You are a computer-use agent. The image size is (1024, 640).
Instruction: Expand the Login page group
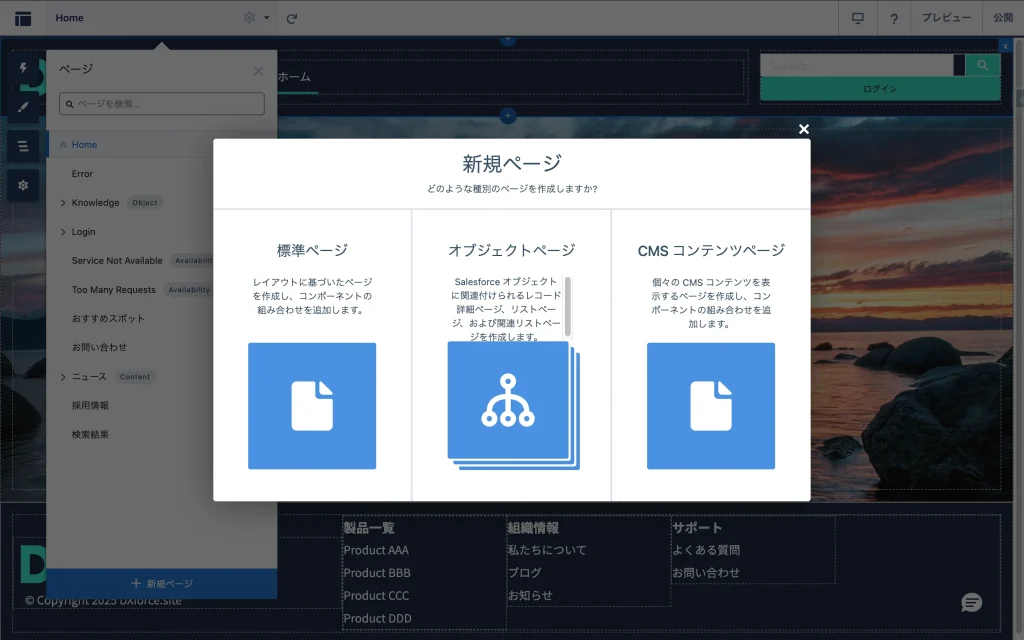click(x=63, y=232)
